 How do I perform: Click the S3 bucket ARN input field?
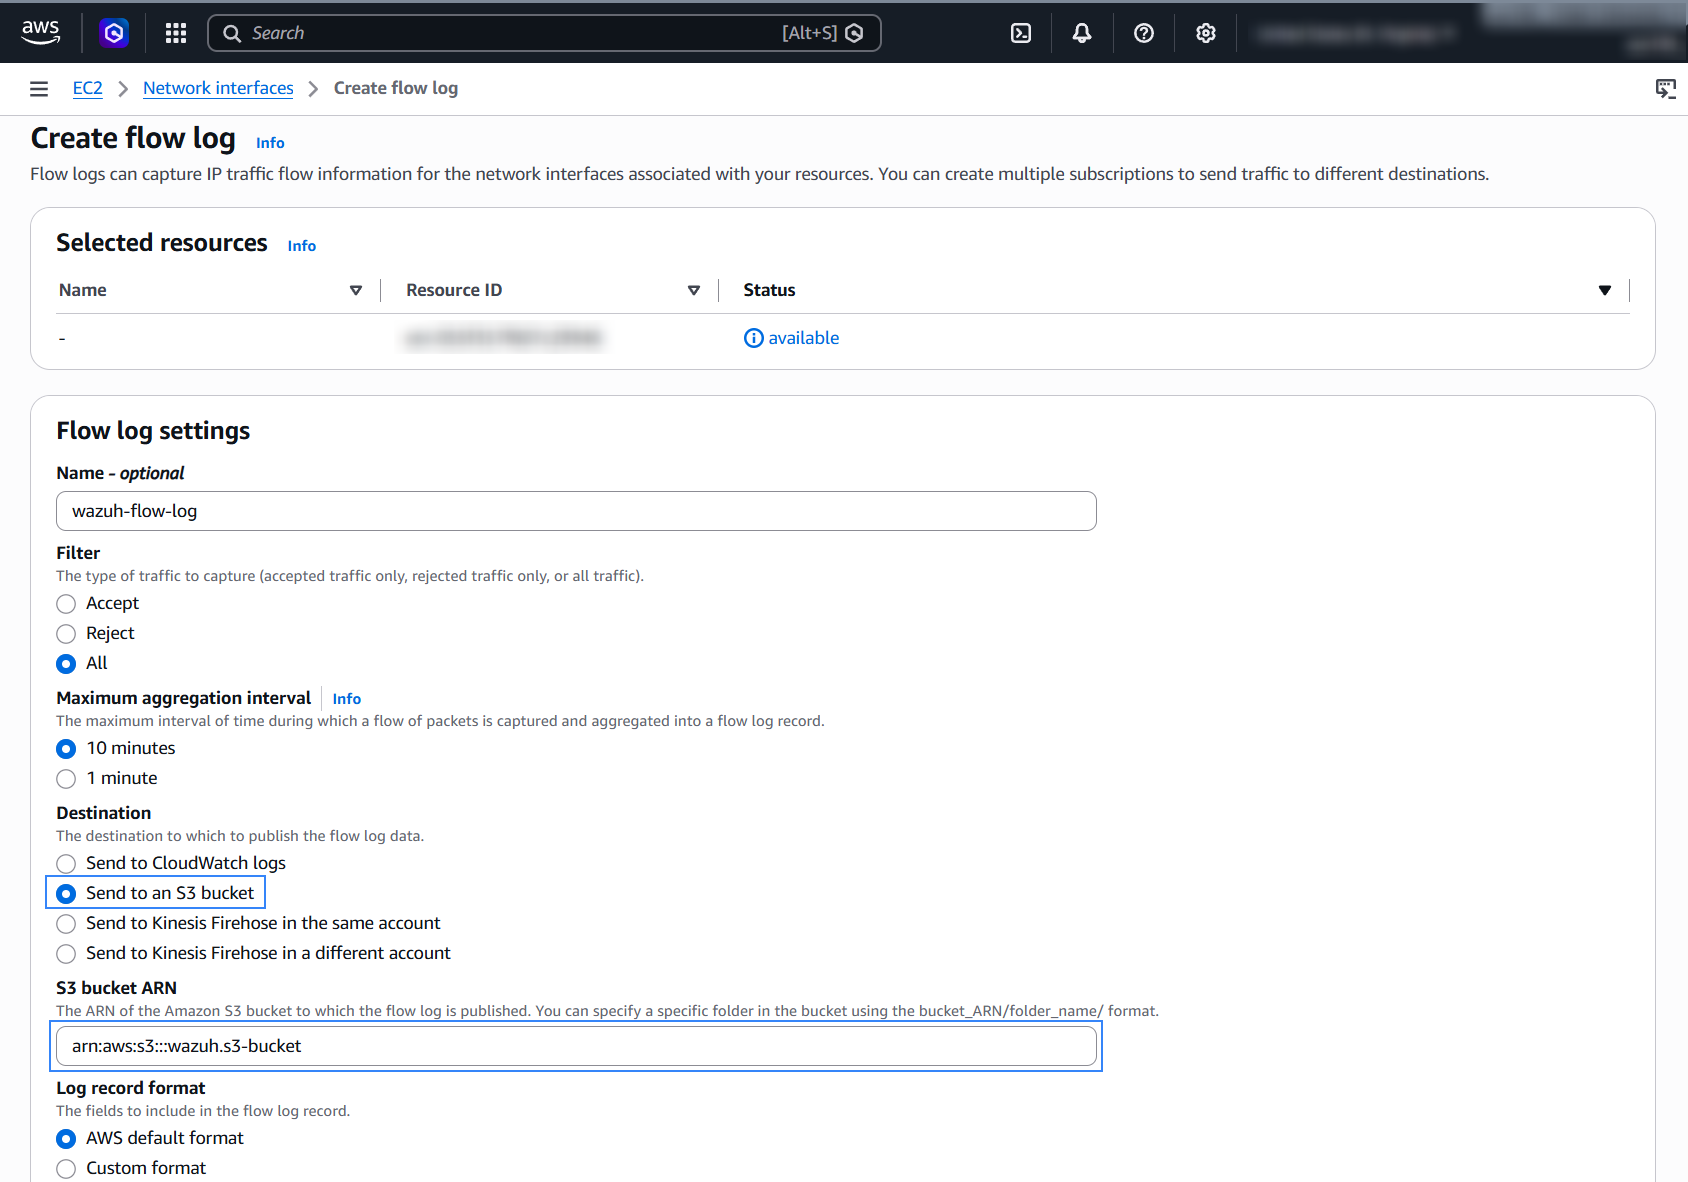pyautogui.click(x=576, y=1046)
